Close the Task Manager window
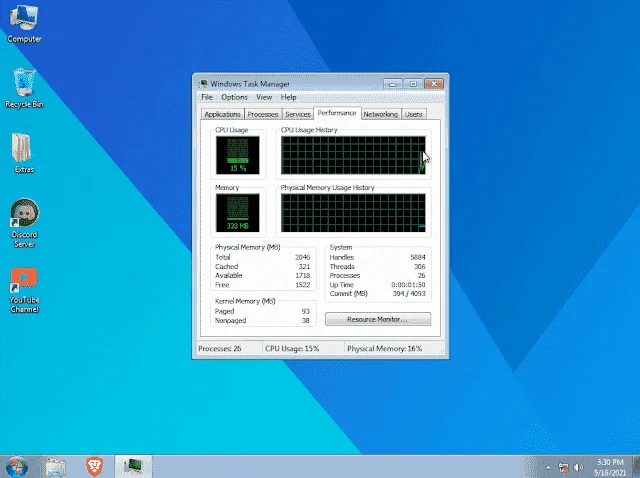This screenshot has height=478, width=640. (434, 84)
